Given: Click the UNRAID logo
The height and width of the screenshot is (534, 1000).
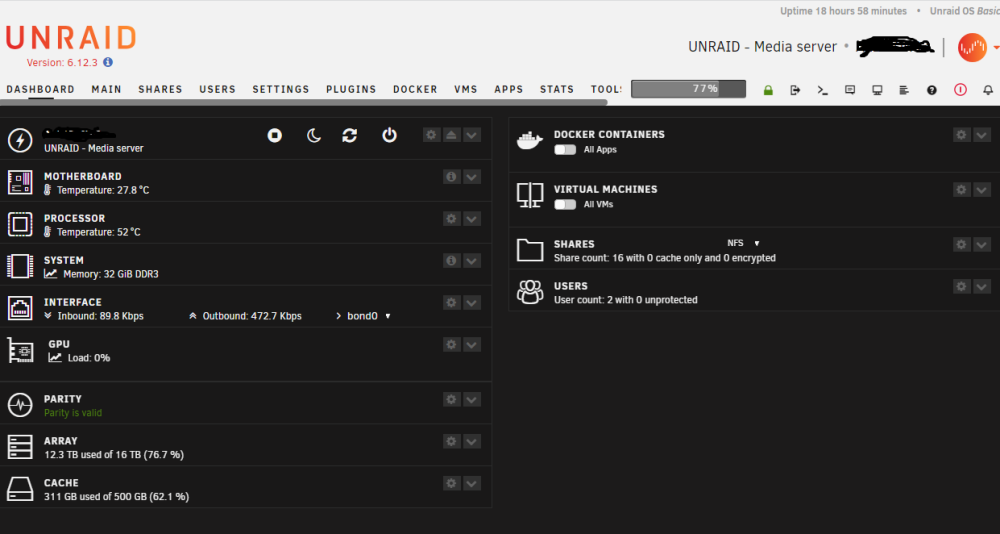Looking at the screenshot, I should [71, 38].
